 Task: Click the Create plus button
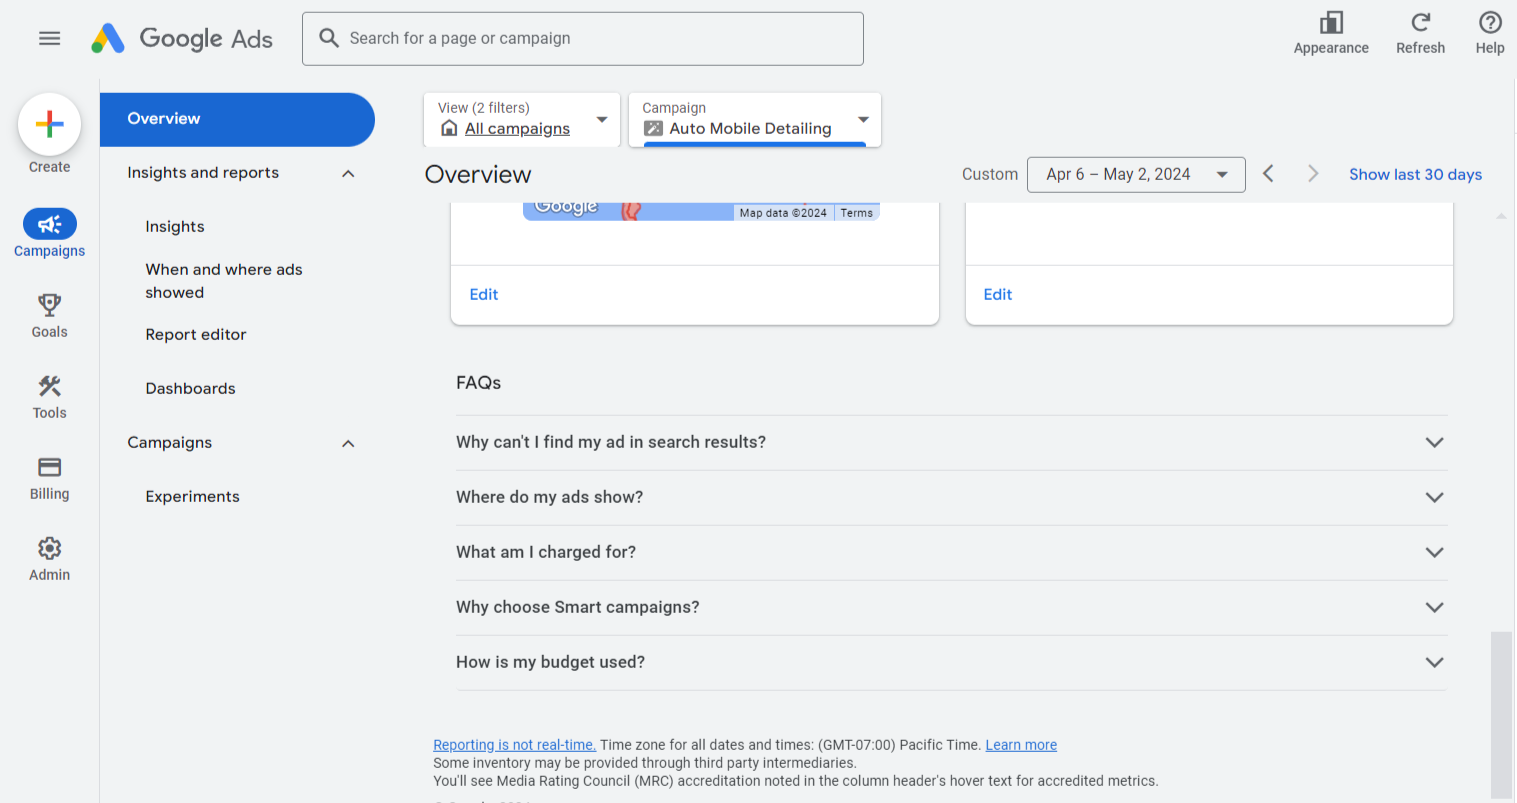(x=49, y=125)
